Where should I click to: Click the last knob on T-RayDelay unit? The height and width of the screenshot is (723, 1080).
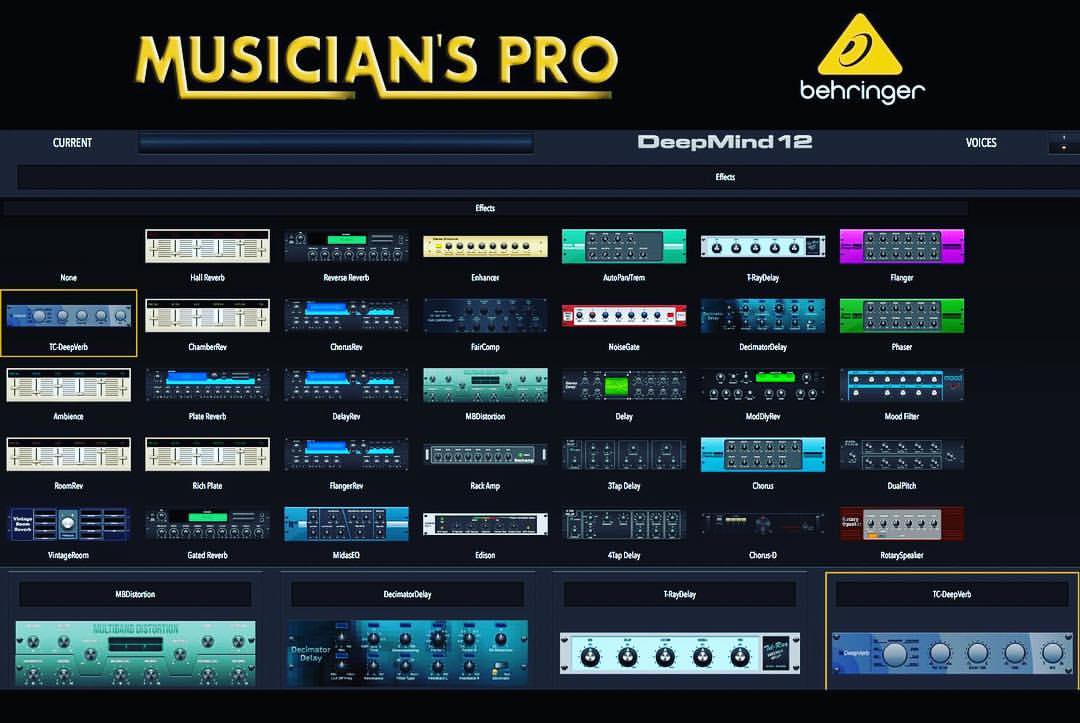[x=740, y=657]
